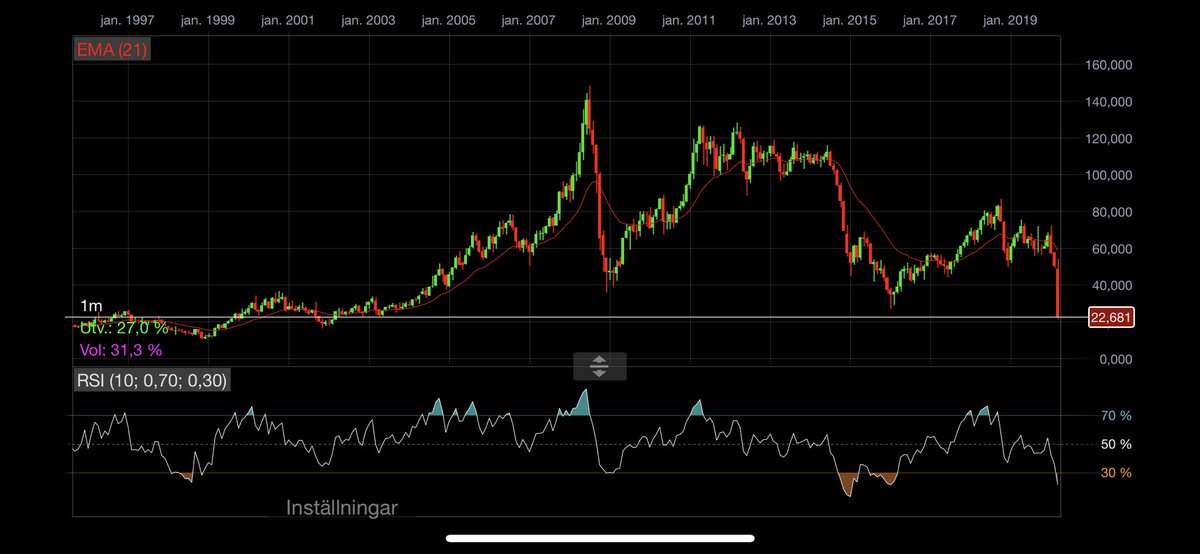The image size is (1200, 554).
Task: Click the jan. 2009 date label
Action: coord(608,20)
